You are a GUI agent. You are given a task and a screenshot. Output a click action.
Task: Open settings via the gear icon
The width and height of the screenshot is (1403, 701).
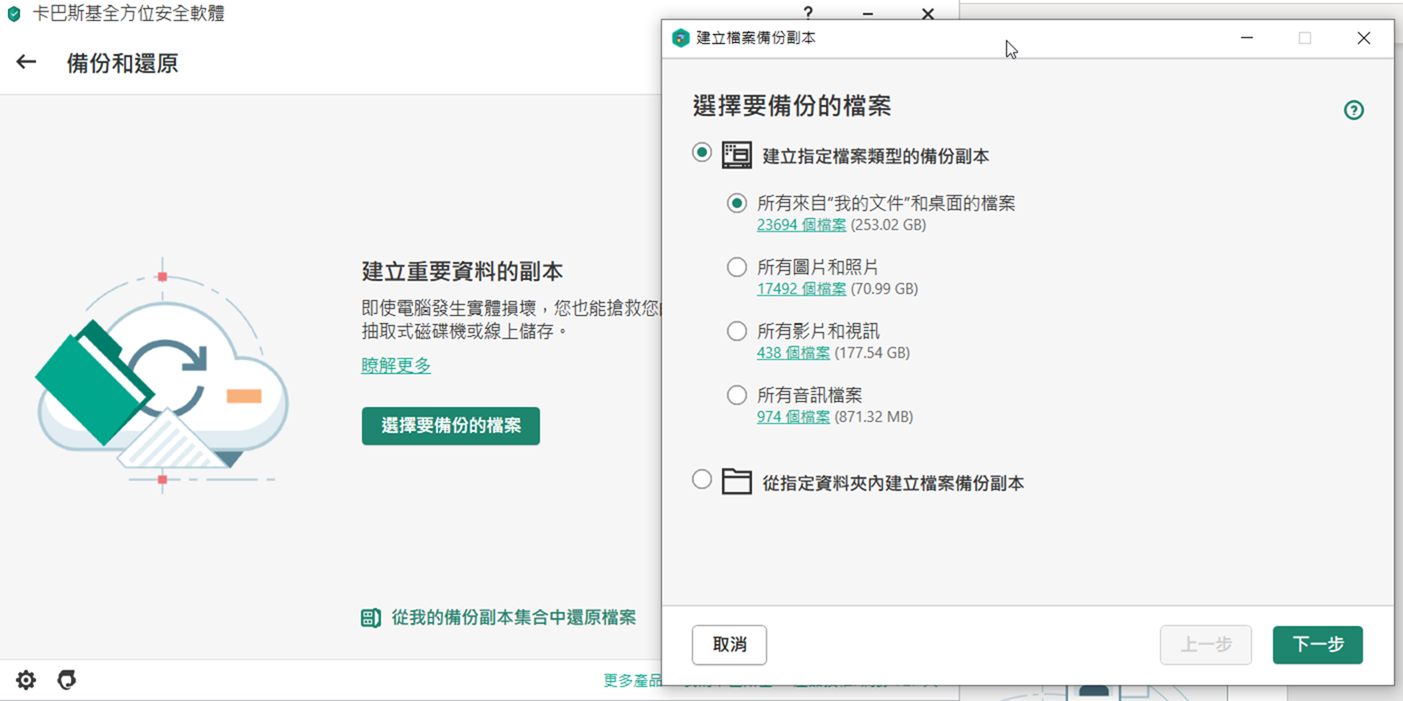point(26,680)
